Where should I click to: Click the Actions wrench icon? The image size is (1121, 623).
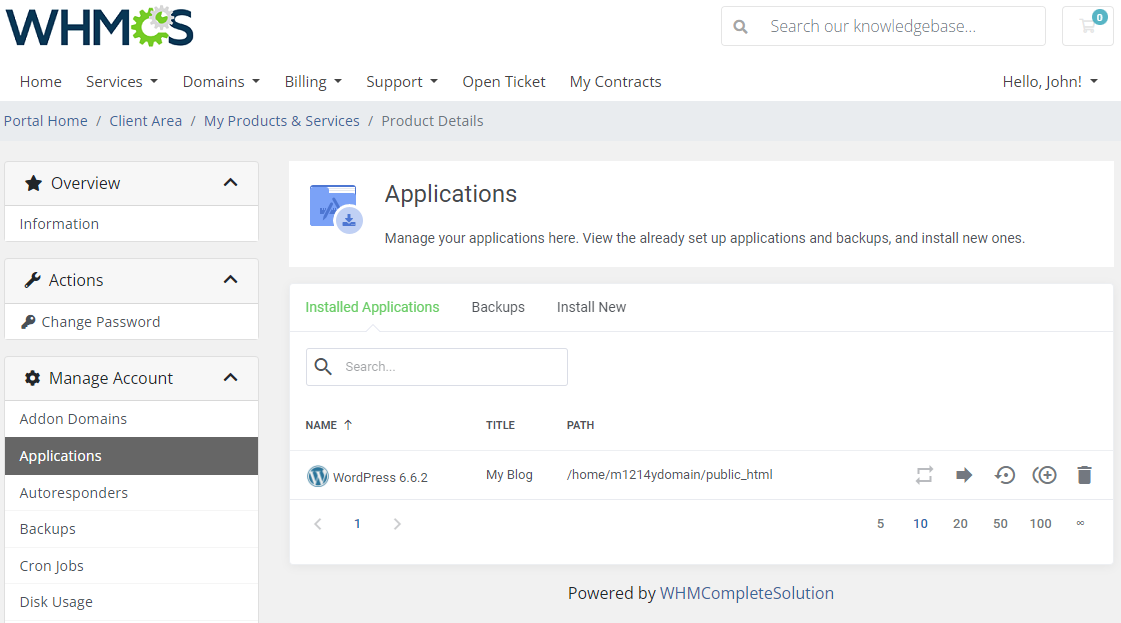[32, 280]
